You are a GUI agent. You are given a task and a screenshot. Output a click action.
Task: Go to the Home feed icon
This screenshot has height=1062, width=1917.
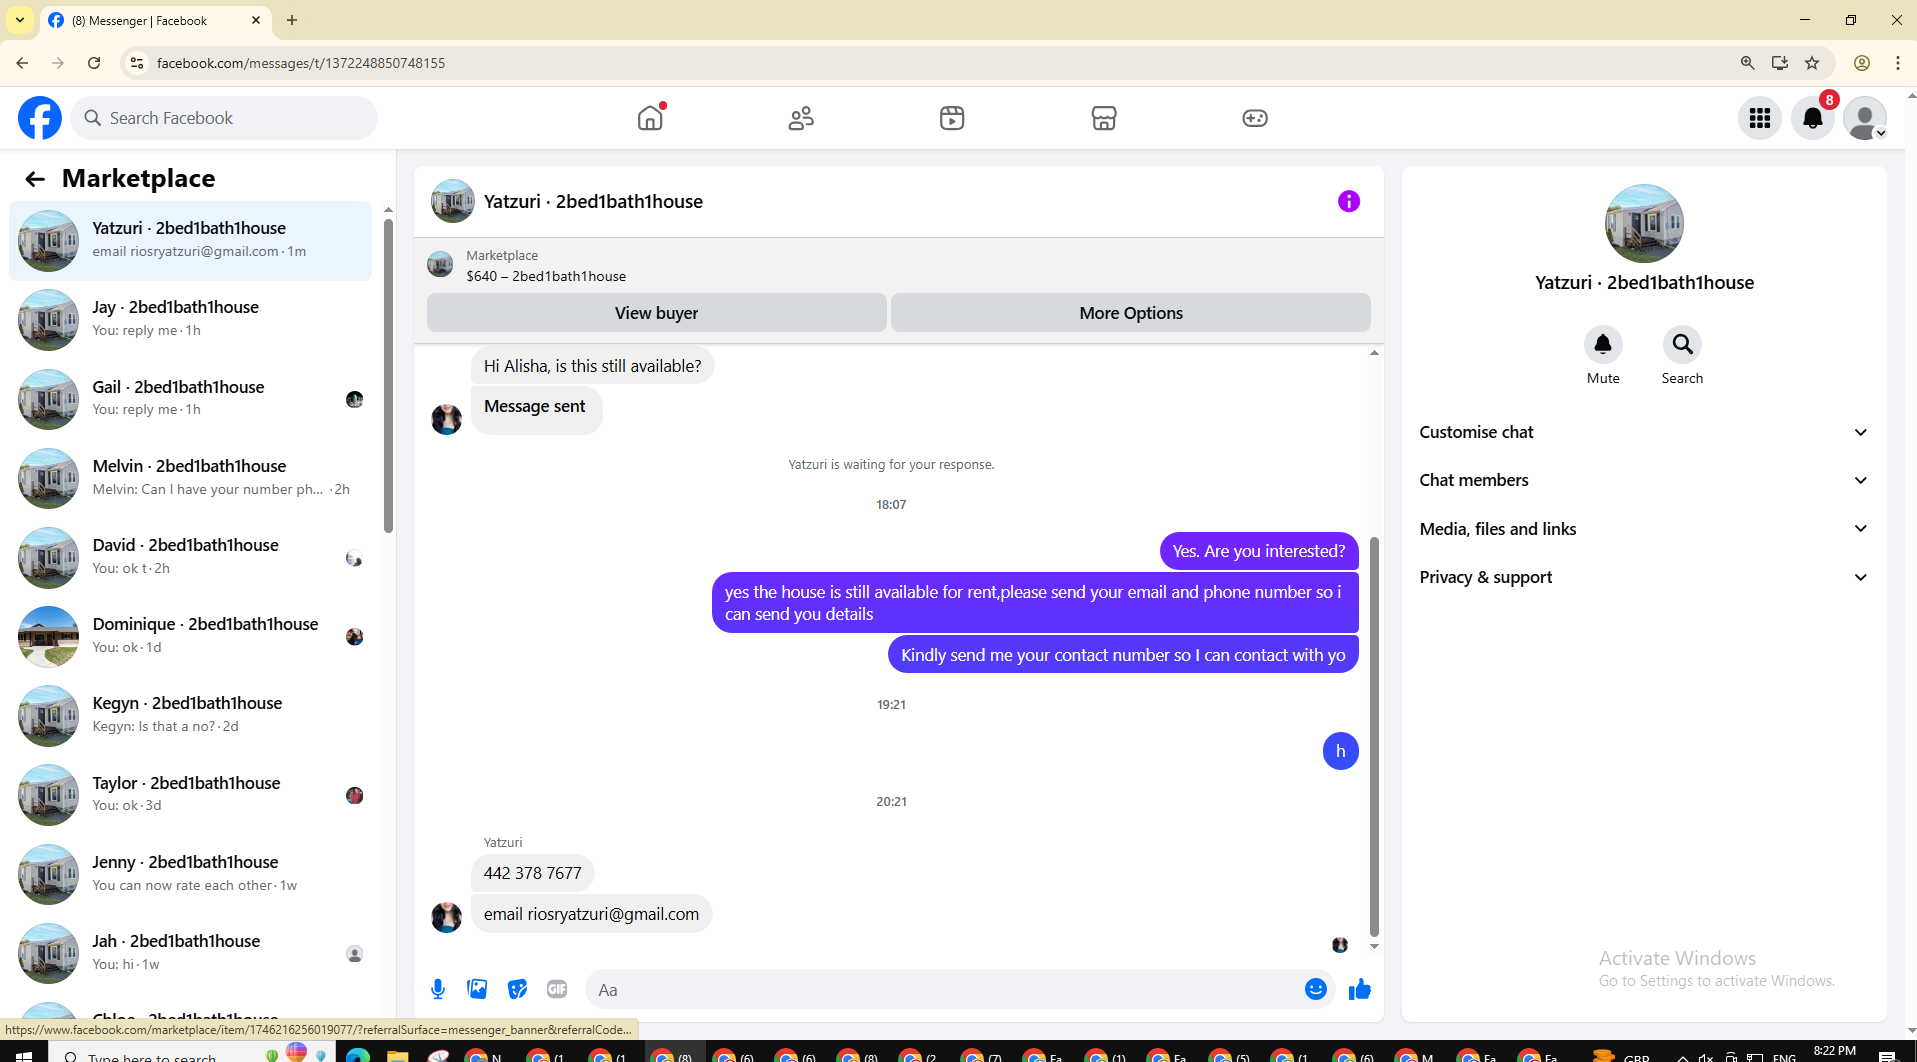click(x=650, y=118)
